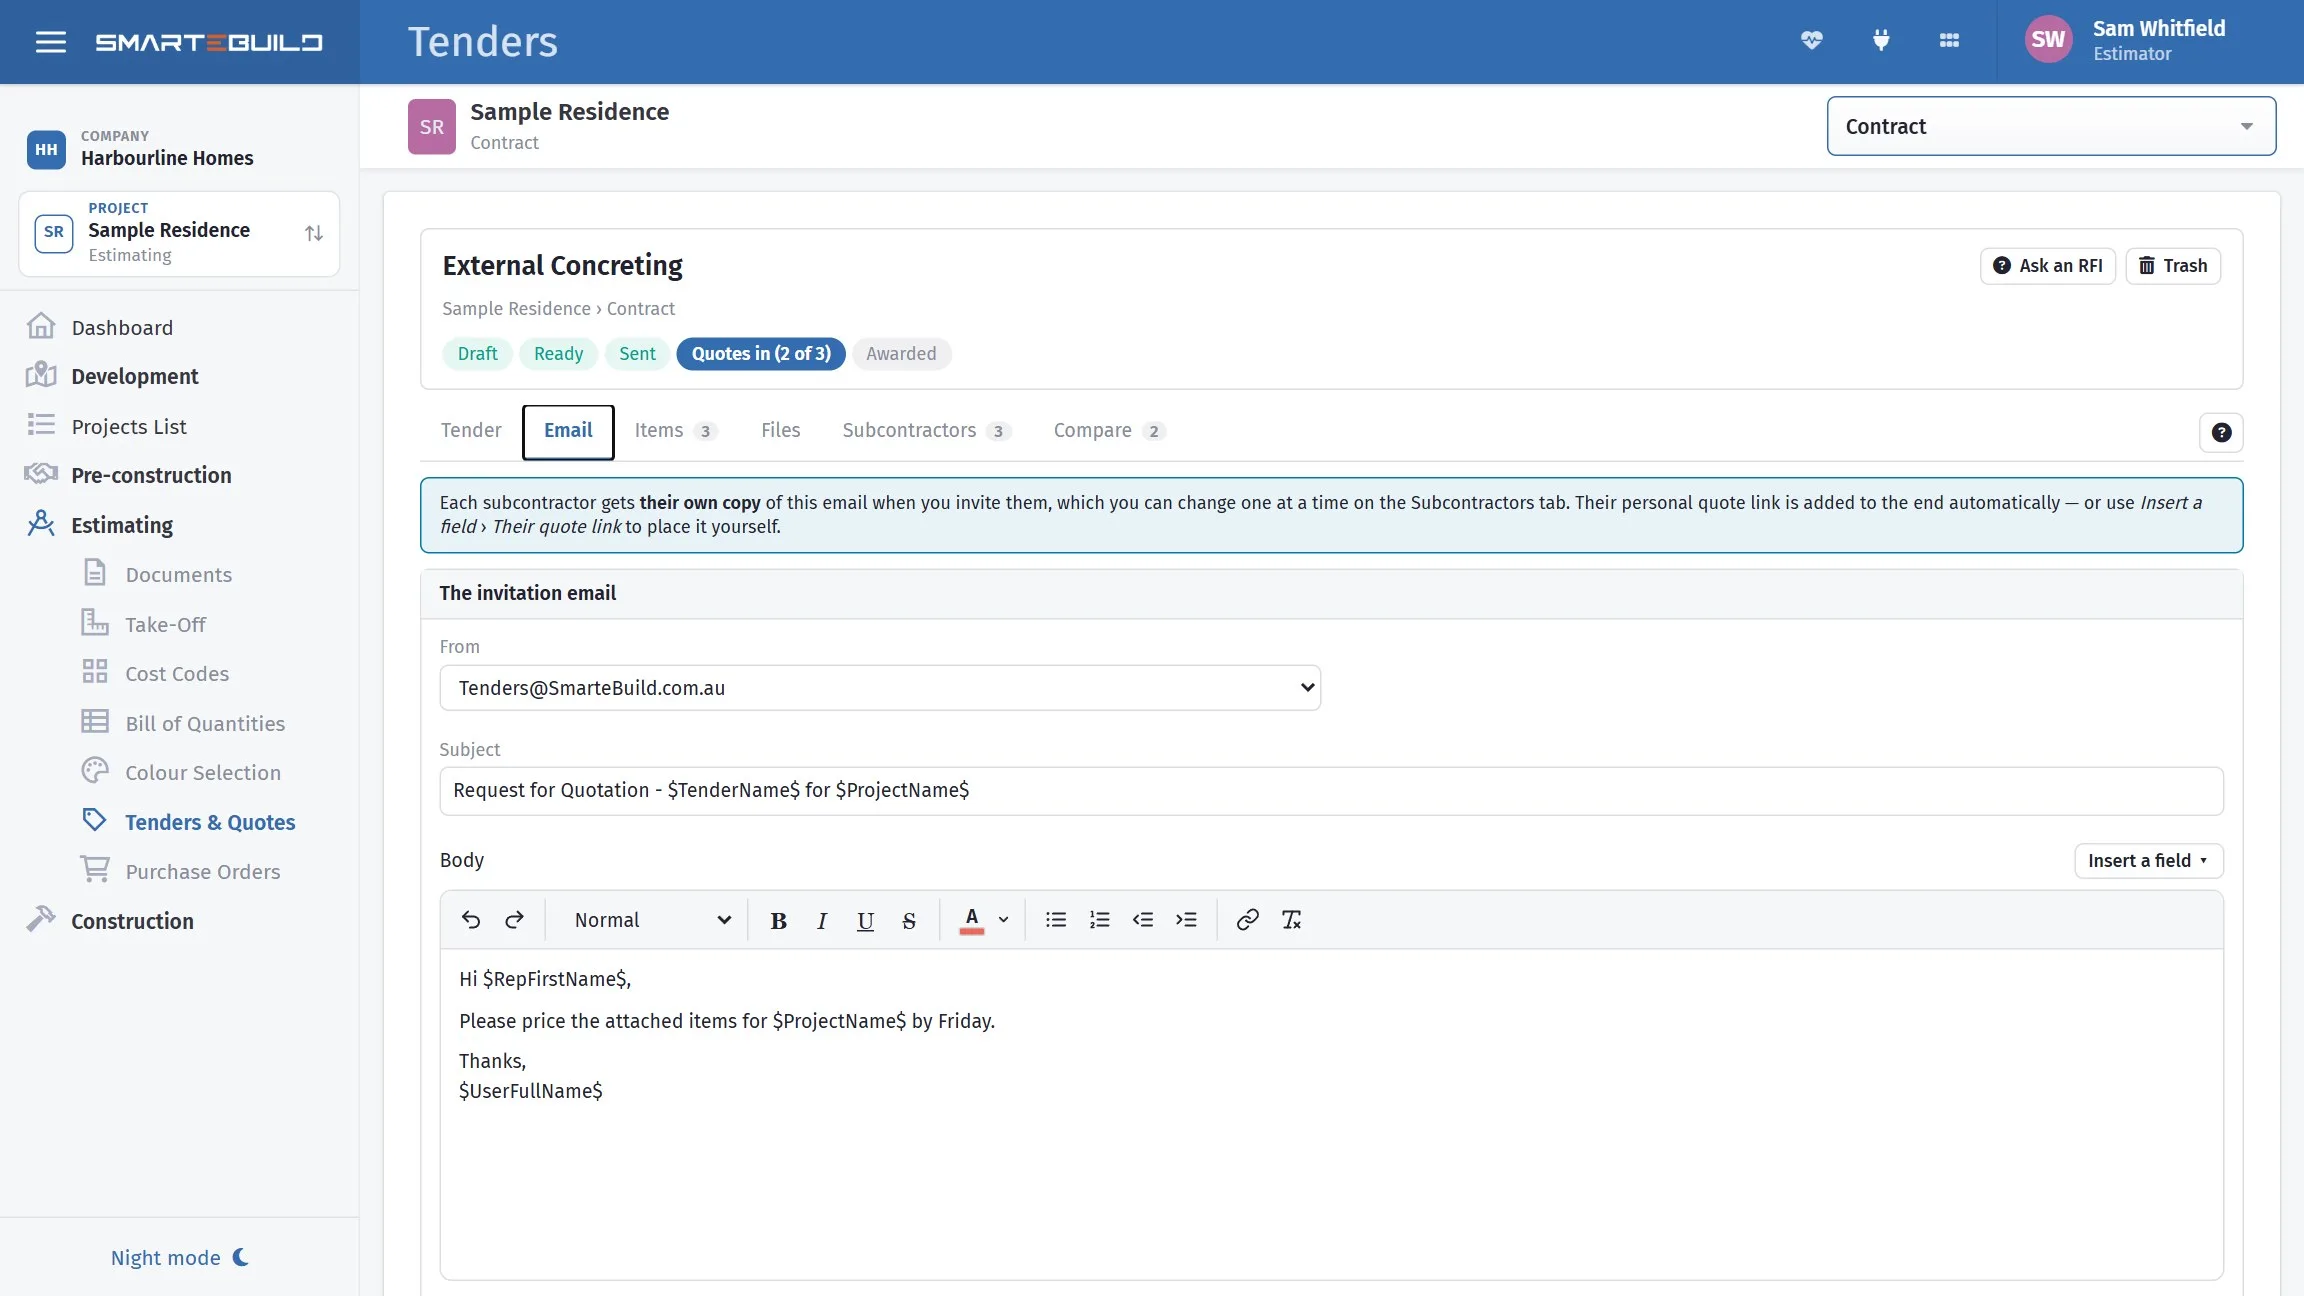
Task: Open Bill of Quantities in sidebar
Action: tap(205, 723)
